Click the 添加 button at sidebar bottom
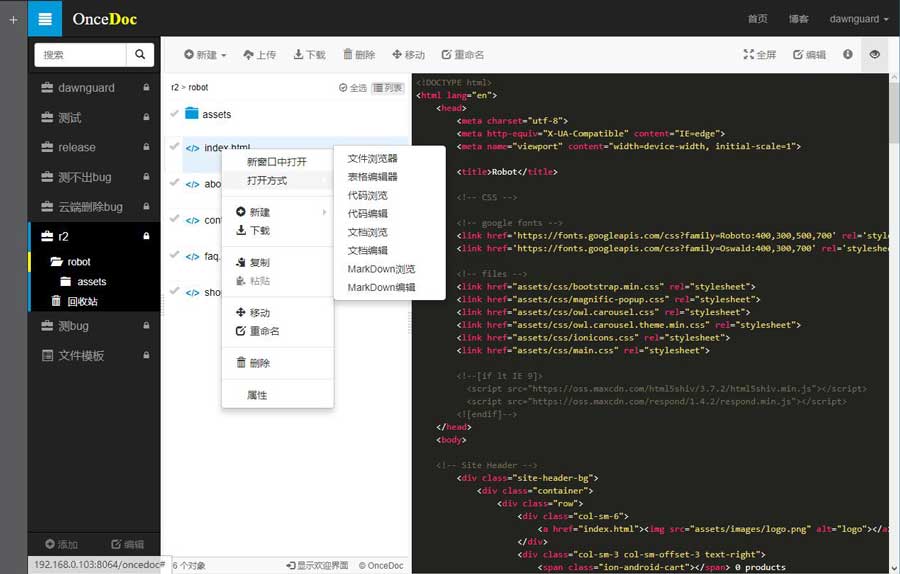 pyautogui.click(x=61, y=544)
